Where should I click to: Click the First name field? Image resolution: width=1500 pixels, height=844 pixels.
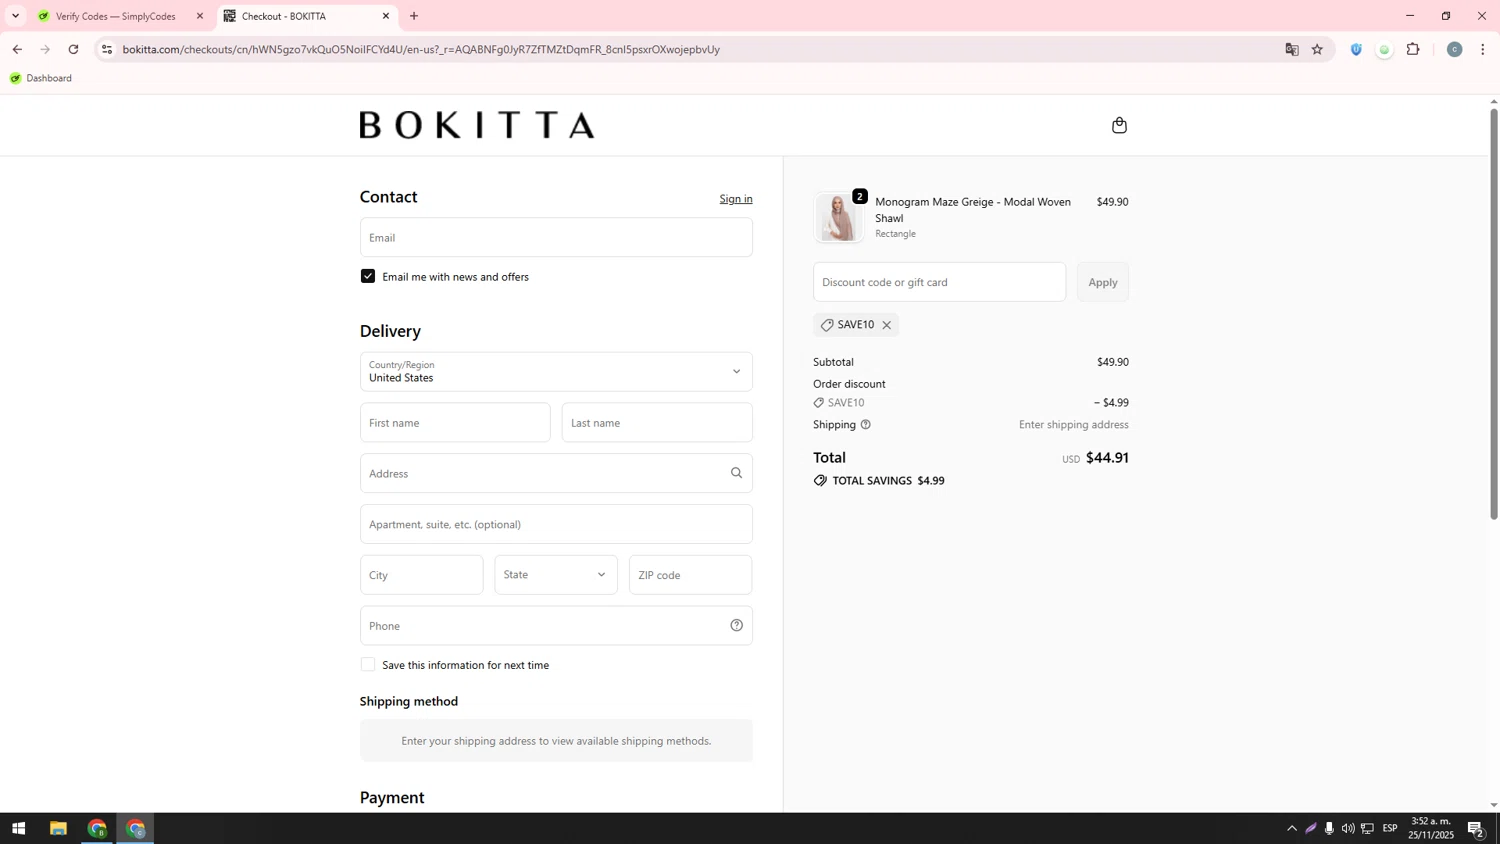click(455, 422)
